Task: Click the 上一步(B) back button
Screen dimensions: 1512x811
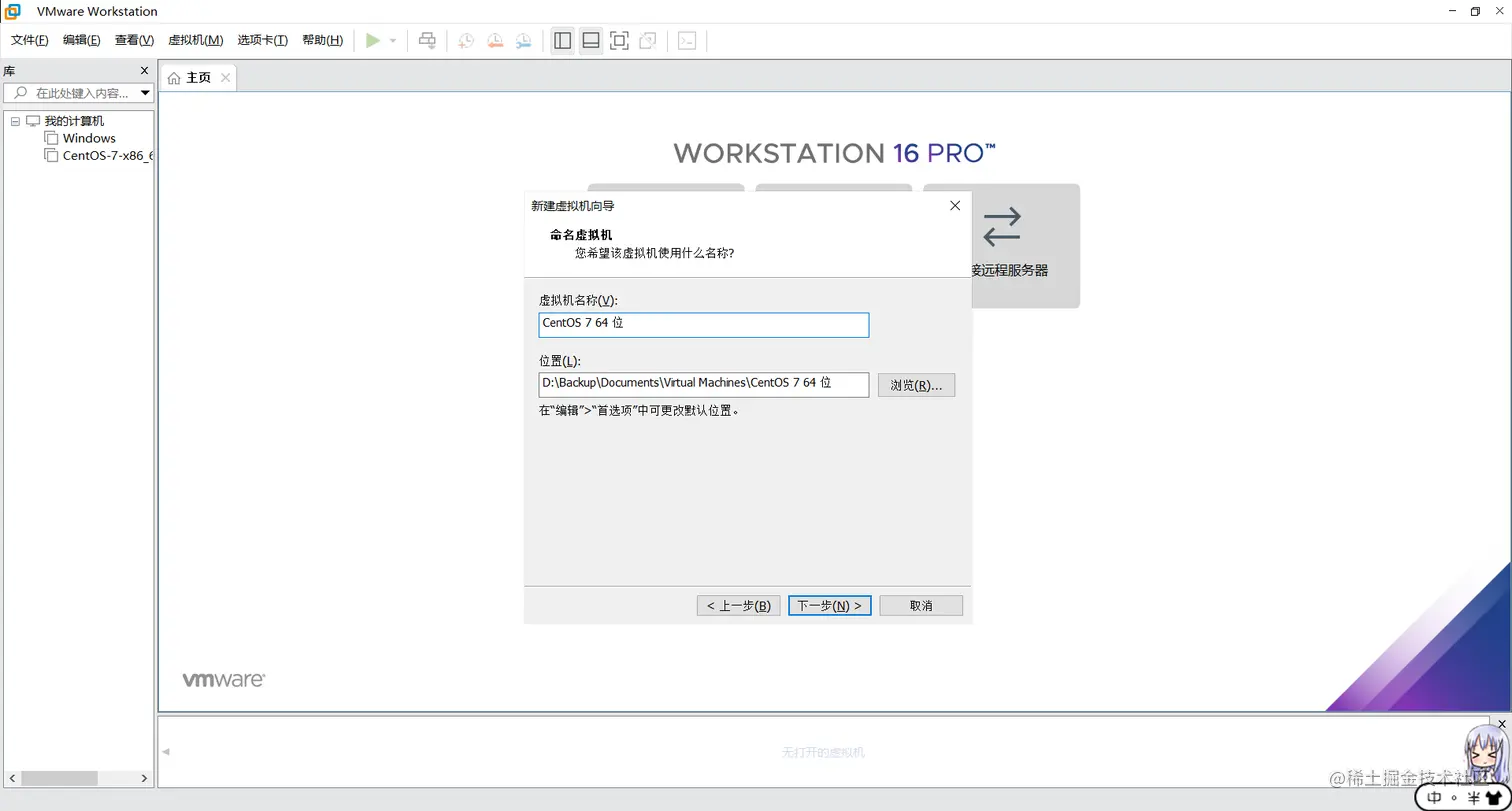Action: pyautogui.click(x=738, y=606)
